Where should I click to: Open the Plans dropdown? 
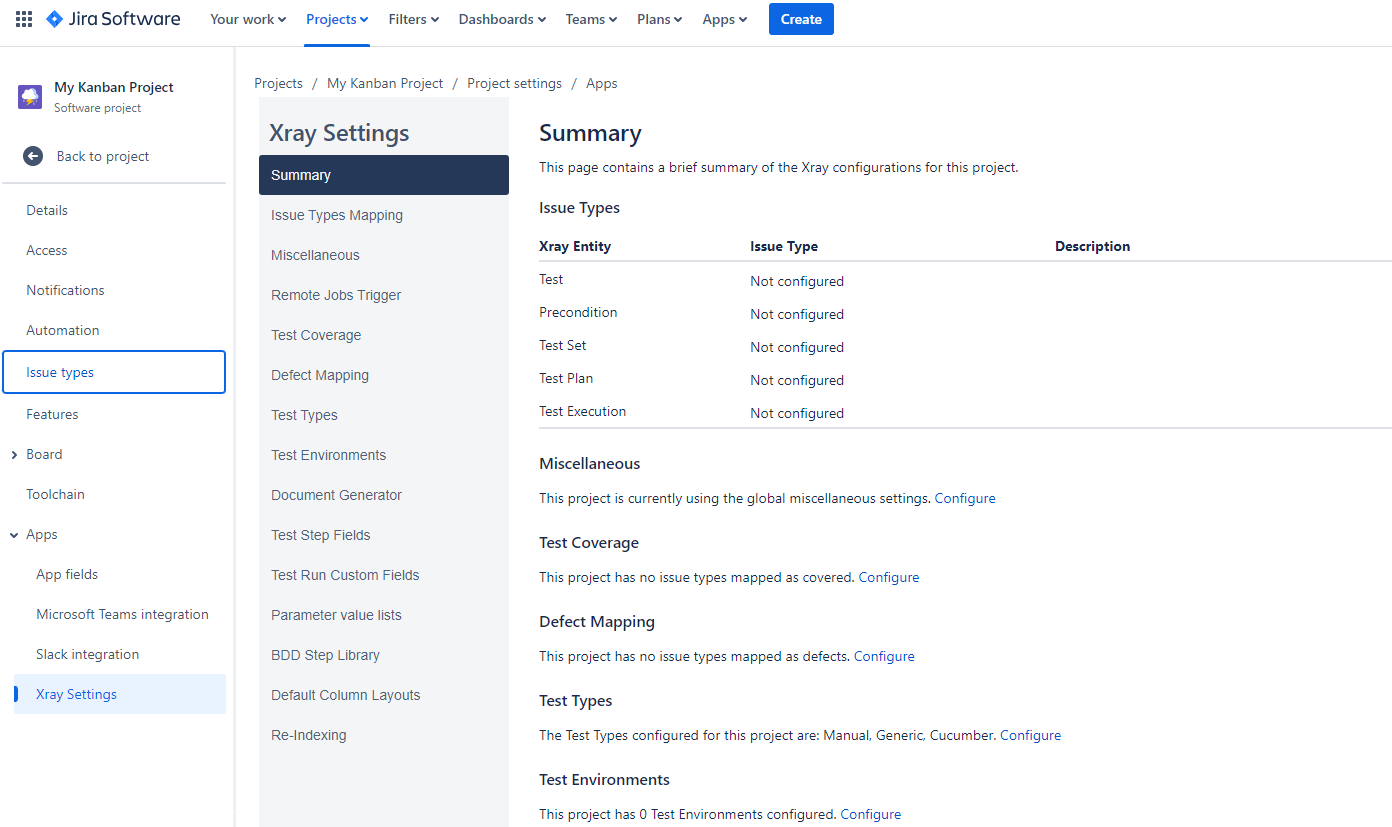[x=660, y=19]
